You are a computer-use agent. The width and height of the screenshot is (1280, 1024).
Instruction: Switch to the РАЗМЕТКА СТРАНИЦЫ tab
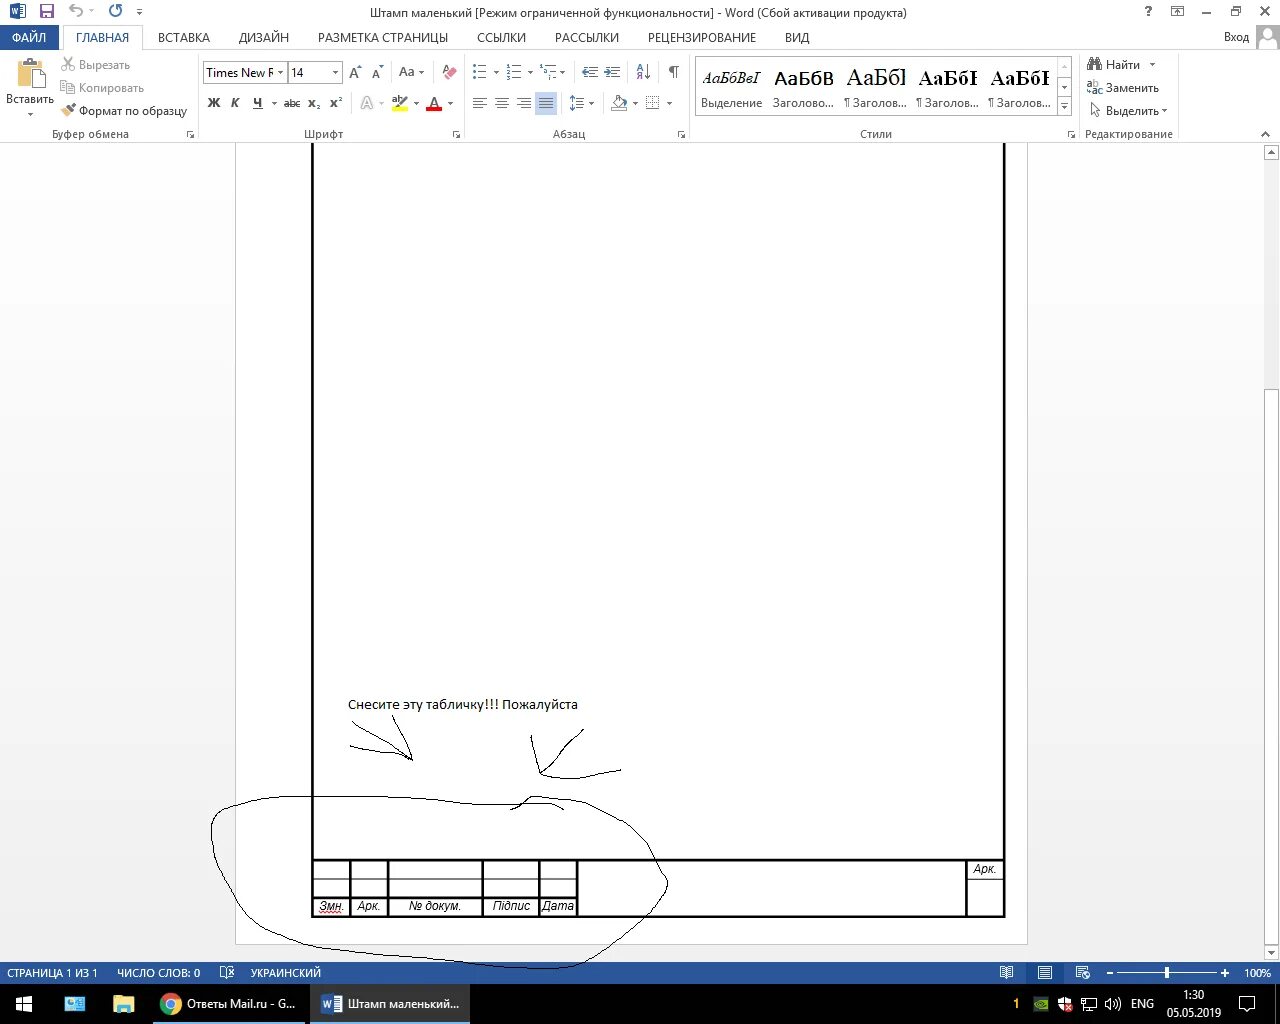pos(383,37)
